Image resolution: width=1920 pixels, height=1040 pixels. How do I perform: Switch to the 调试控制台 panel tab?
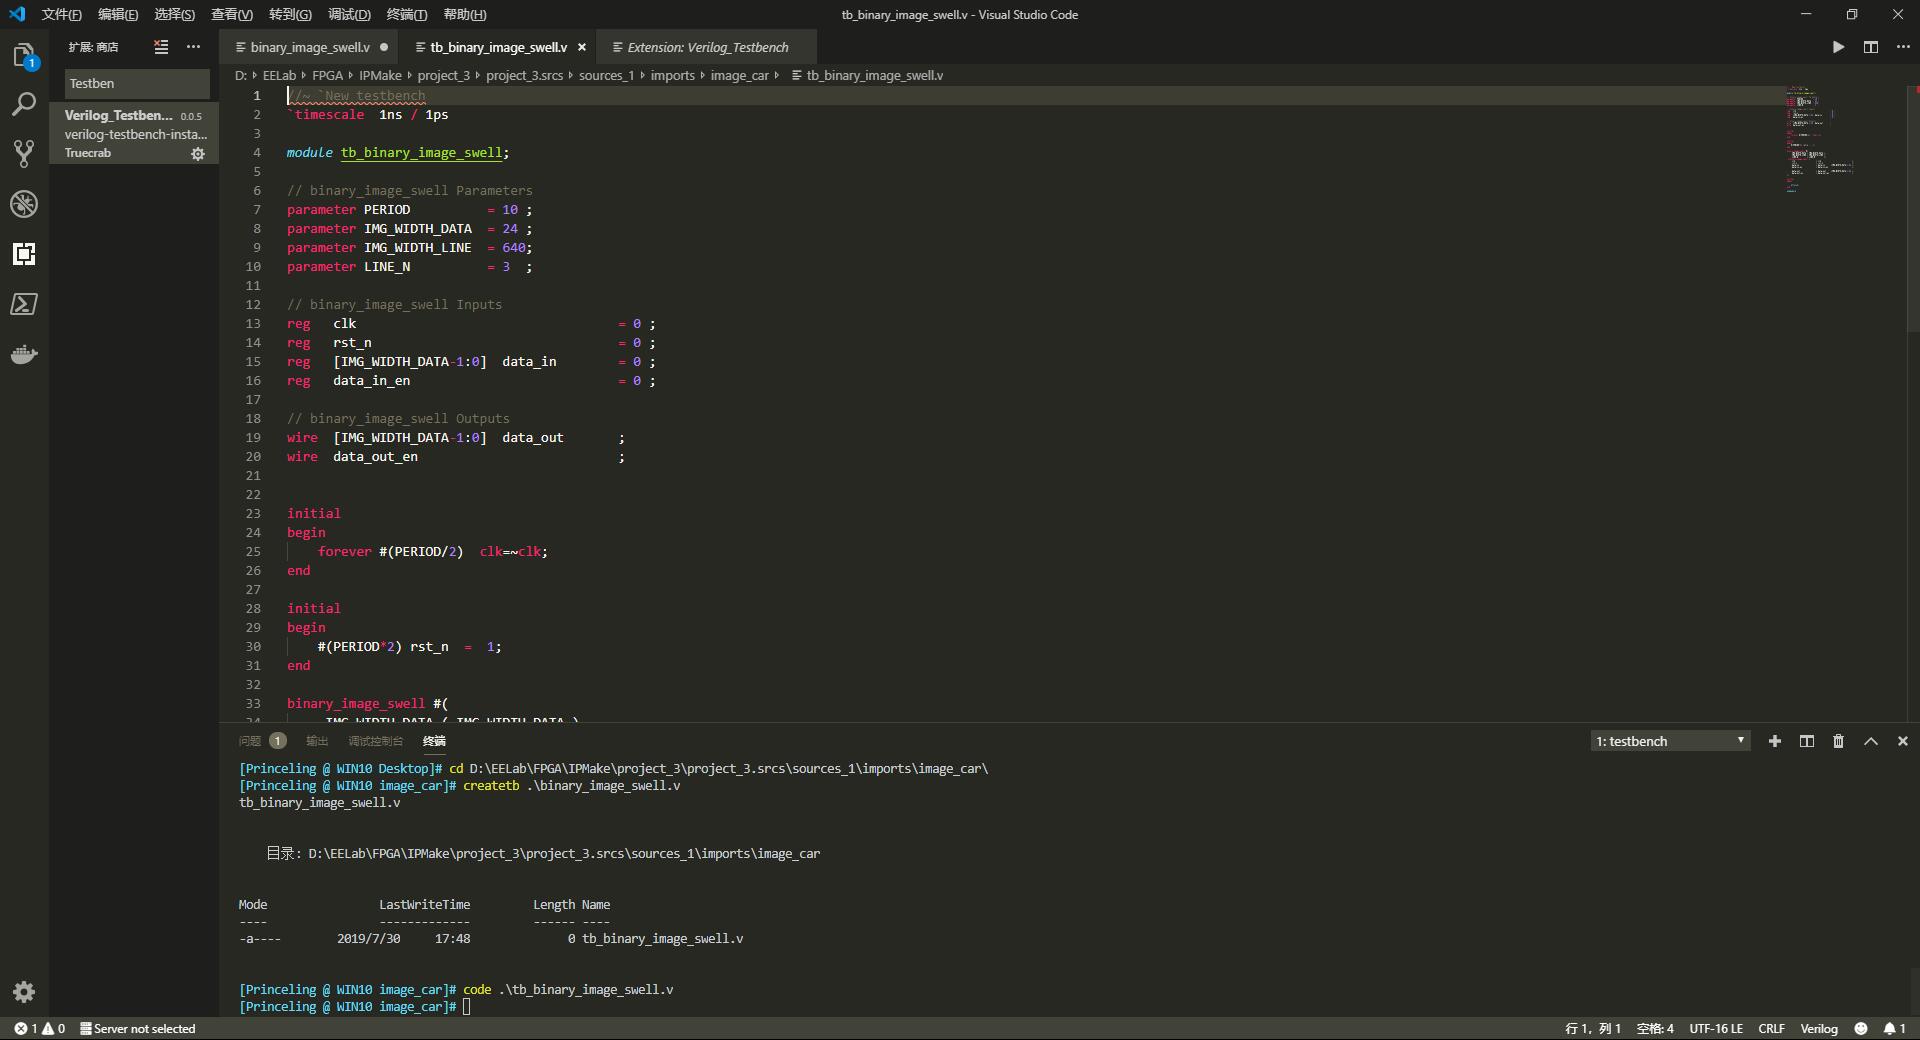pos(375,741)
